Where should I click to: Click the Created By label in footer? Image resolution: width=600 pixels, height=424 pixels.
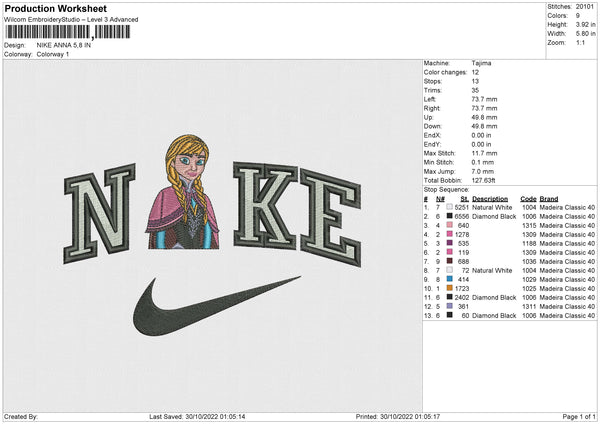pyautogui.click(x=21, y=417)
